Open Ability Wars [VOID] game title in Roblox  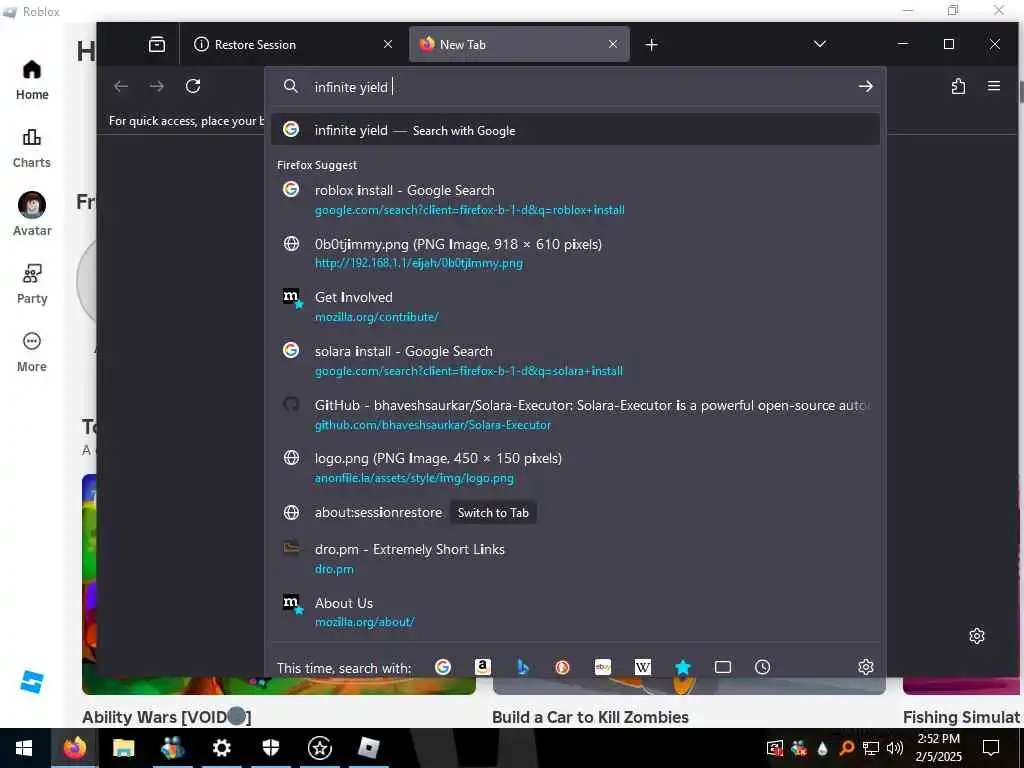pyautogui.click(x=167, y=717)
